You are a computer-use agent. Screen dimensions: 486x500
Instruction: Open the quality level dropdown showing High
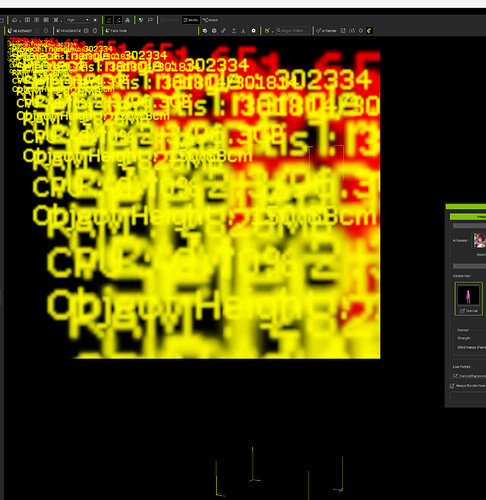coord(78,20)
